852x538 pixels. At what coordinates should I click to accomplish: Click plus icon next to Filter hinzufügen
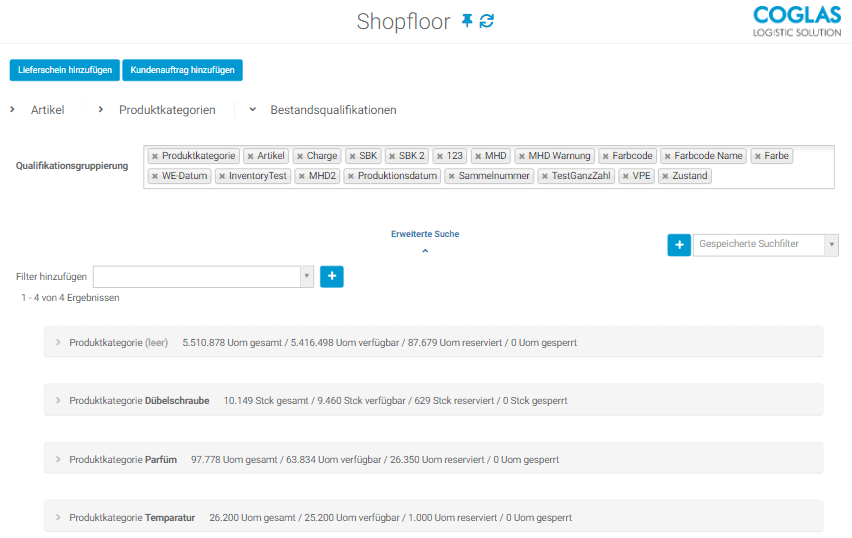coord(332,277)
